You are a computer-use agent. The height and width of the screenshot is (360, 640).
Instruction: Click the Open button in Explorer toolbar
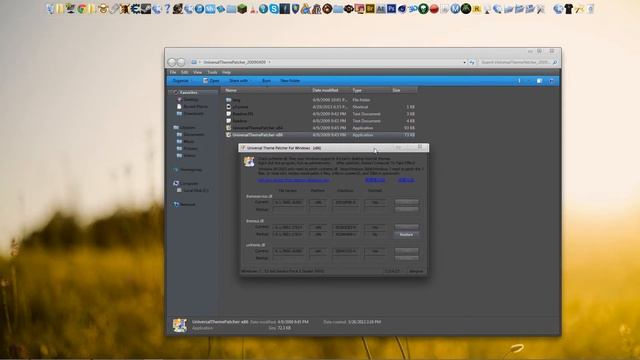(211, 81)
